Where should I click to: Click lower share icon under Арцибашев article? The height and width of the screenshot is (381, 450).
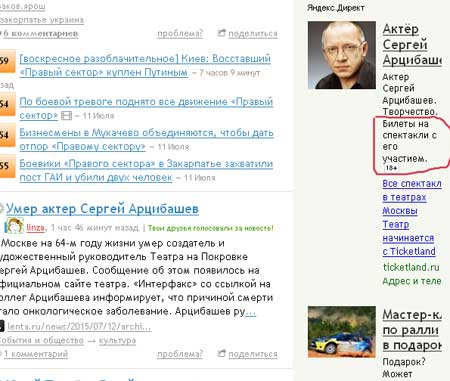point(222,353)
